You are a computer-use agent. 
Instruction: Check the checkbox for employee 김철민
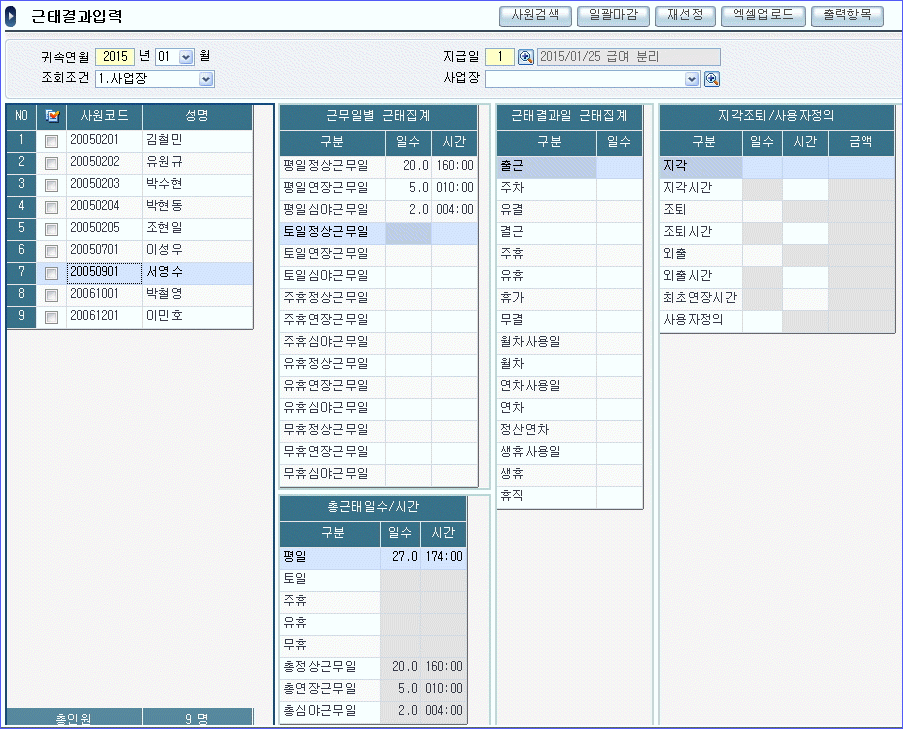point(52,142)
